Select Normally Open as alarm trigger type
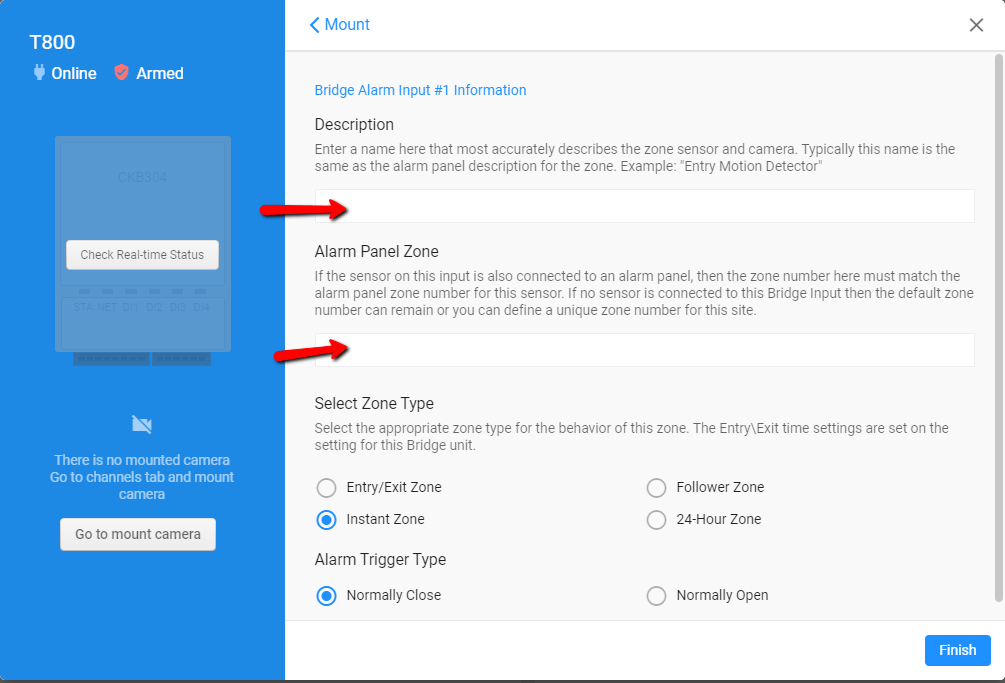 (x=656, y=595)
